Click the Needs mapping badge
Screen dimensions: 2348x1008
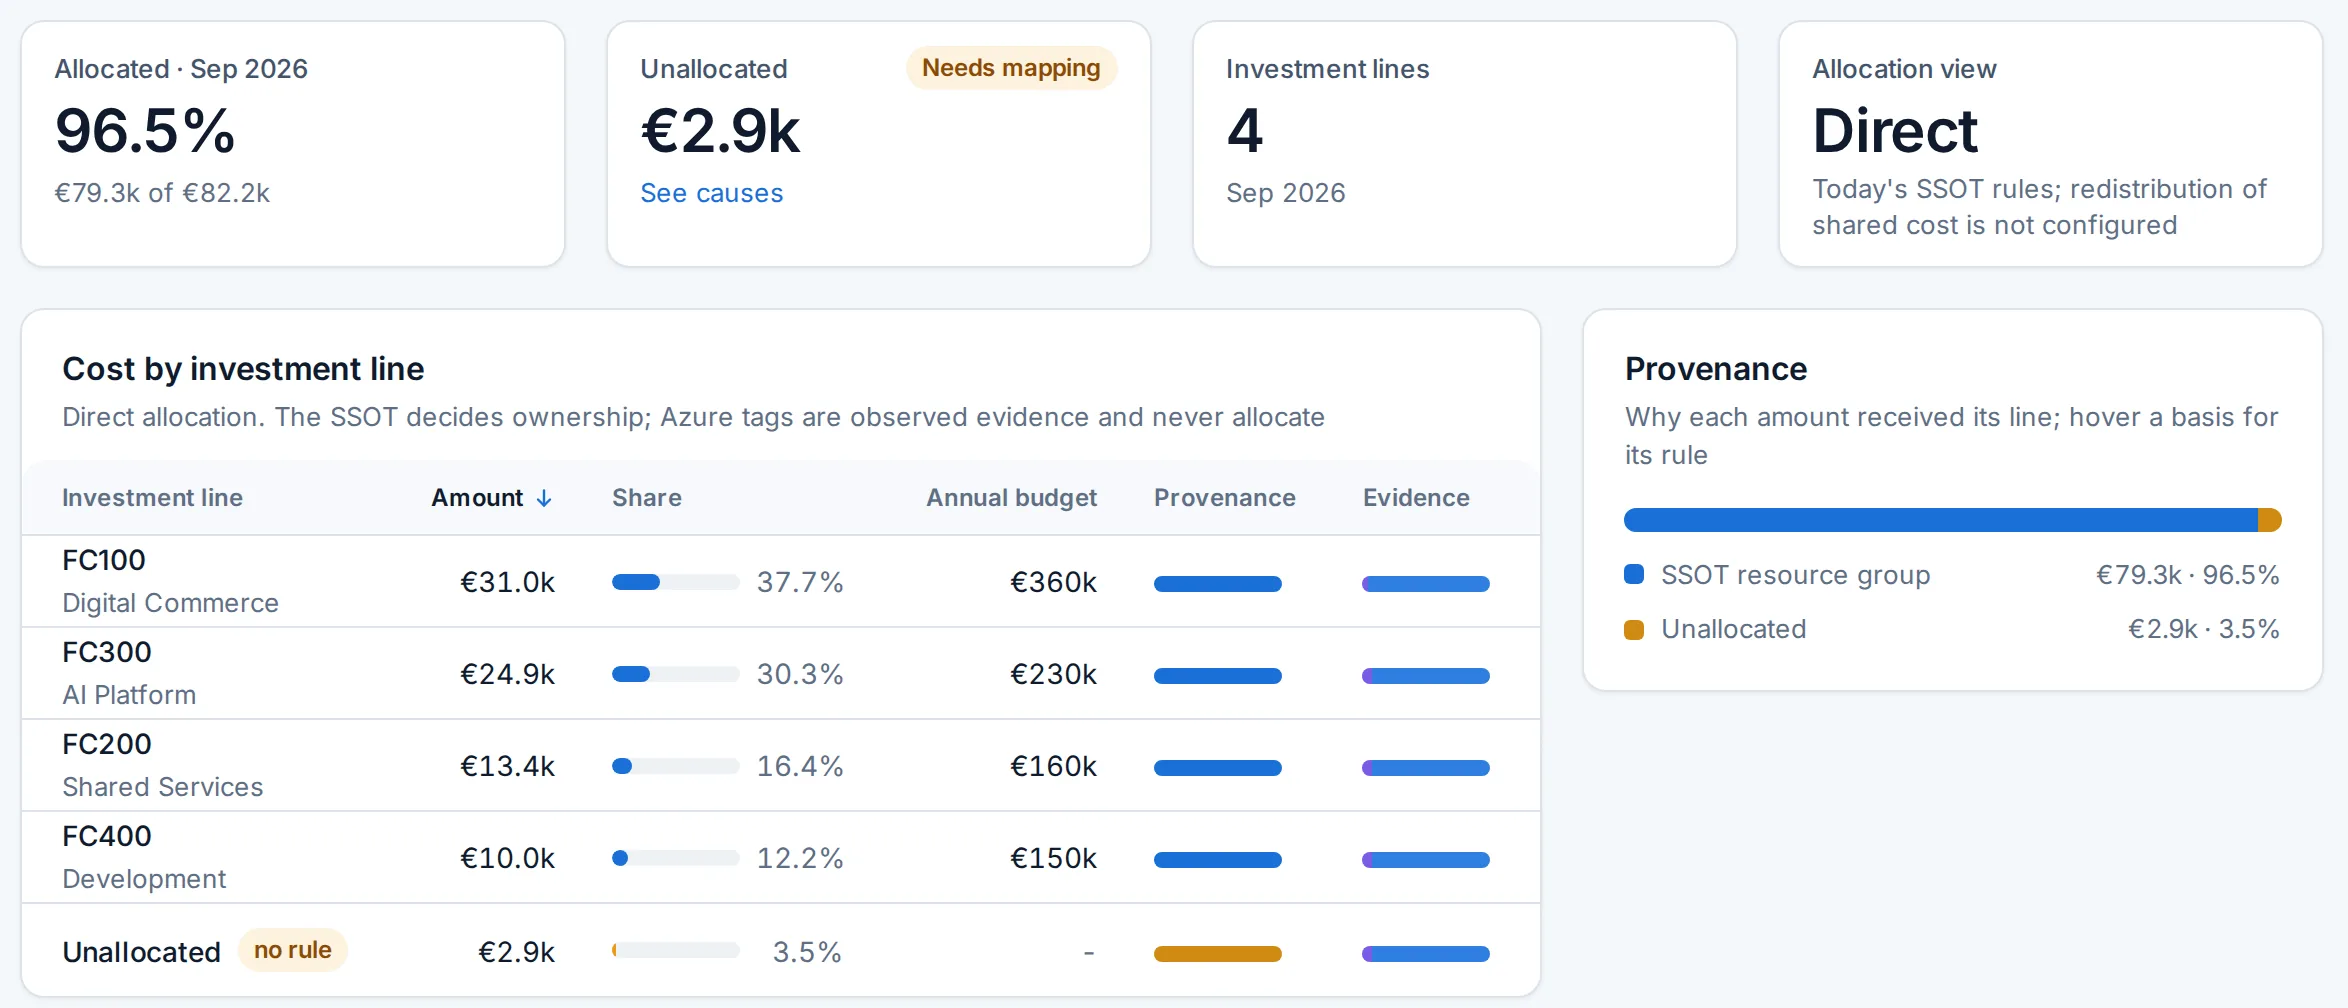1011,68
